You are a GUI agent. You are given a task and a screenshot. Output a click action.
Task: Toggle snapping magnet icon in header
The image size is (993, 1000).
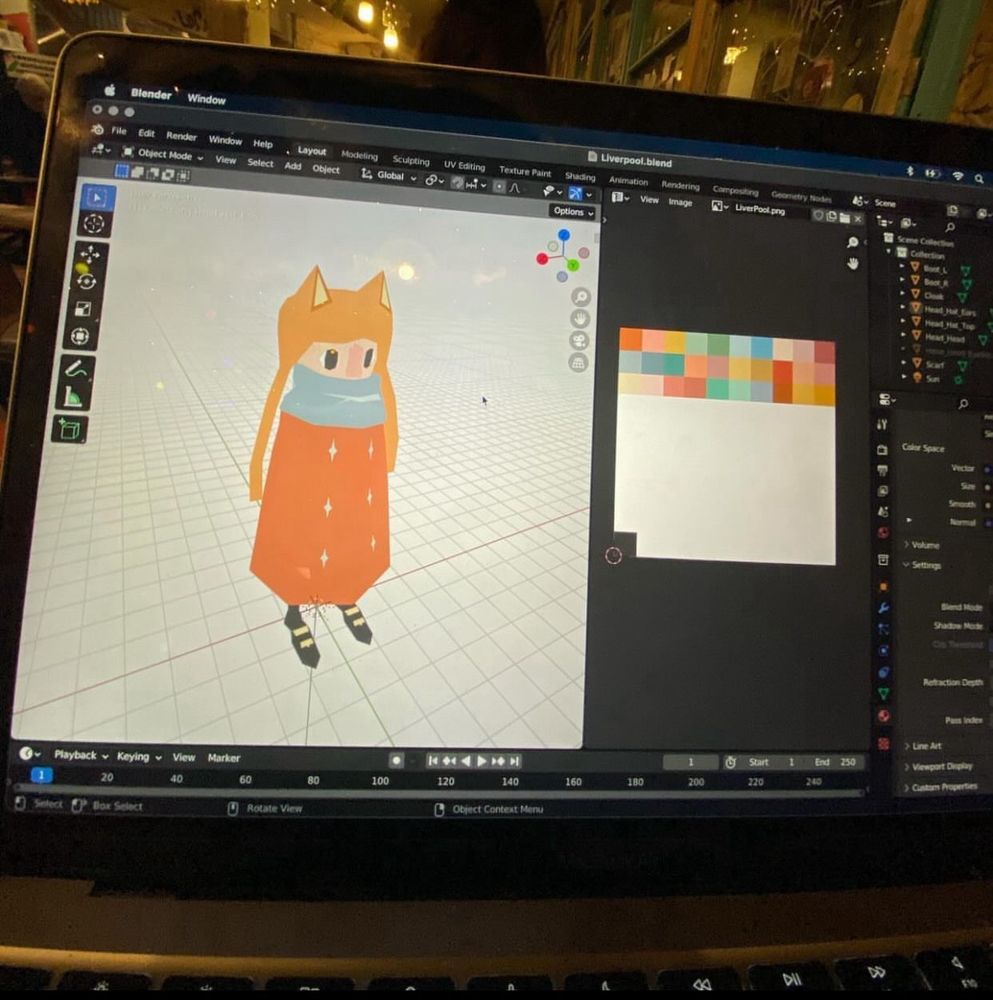click(457, 183)
